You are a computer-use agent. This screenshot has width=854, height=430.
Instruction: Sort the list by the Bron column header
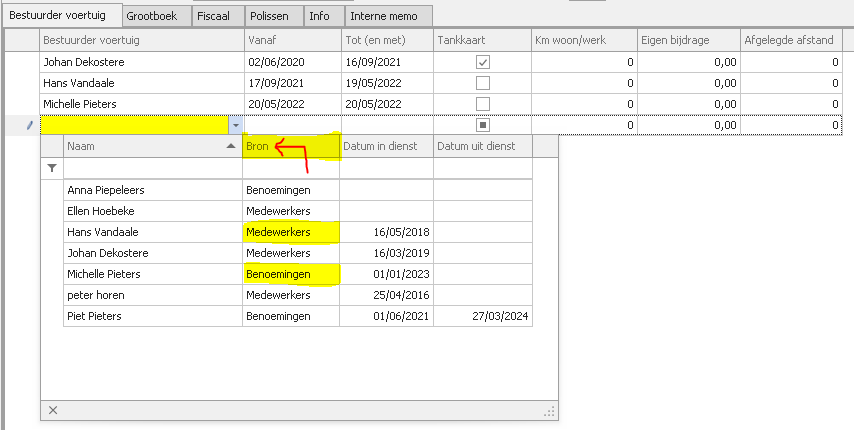(x=290, y=146)
